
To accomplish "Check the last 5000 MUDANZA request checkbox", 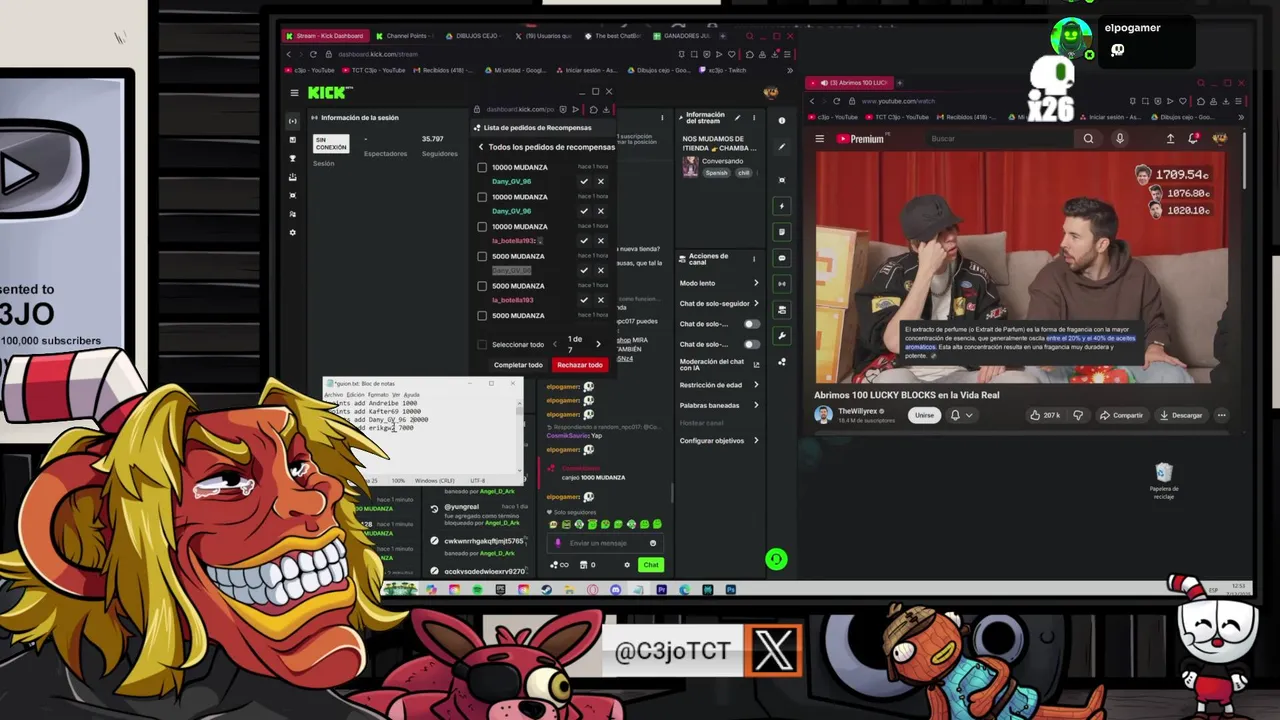I will point(482,316).
